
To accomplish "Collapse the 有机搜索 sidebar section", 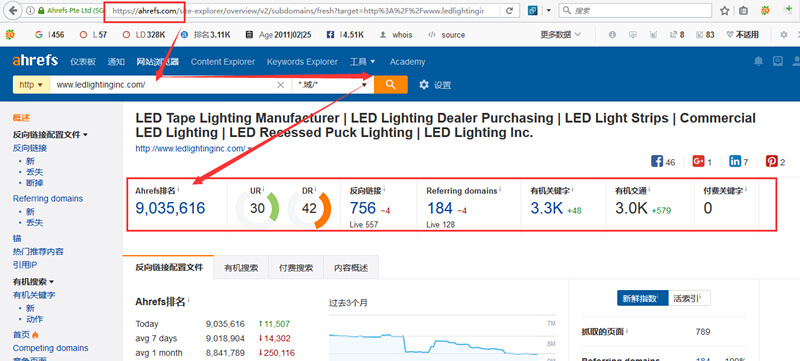I will tap(33, 281).
